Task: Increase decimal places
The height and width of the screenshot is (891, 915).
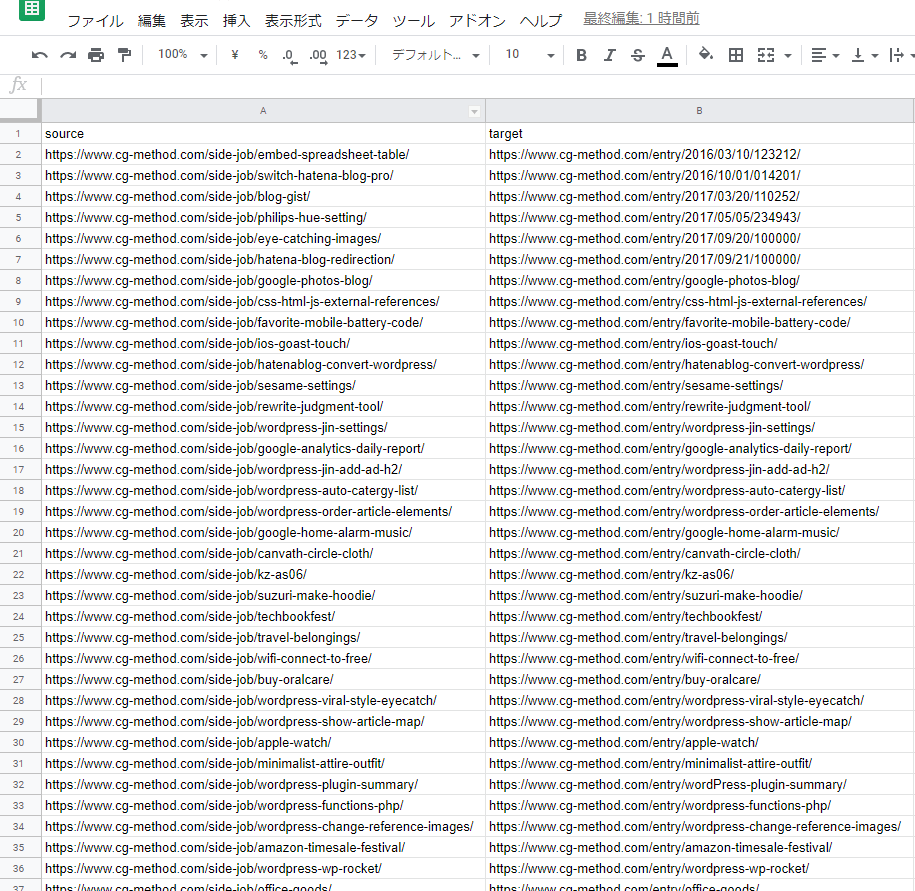Action: click(319, 55)
